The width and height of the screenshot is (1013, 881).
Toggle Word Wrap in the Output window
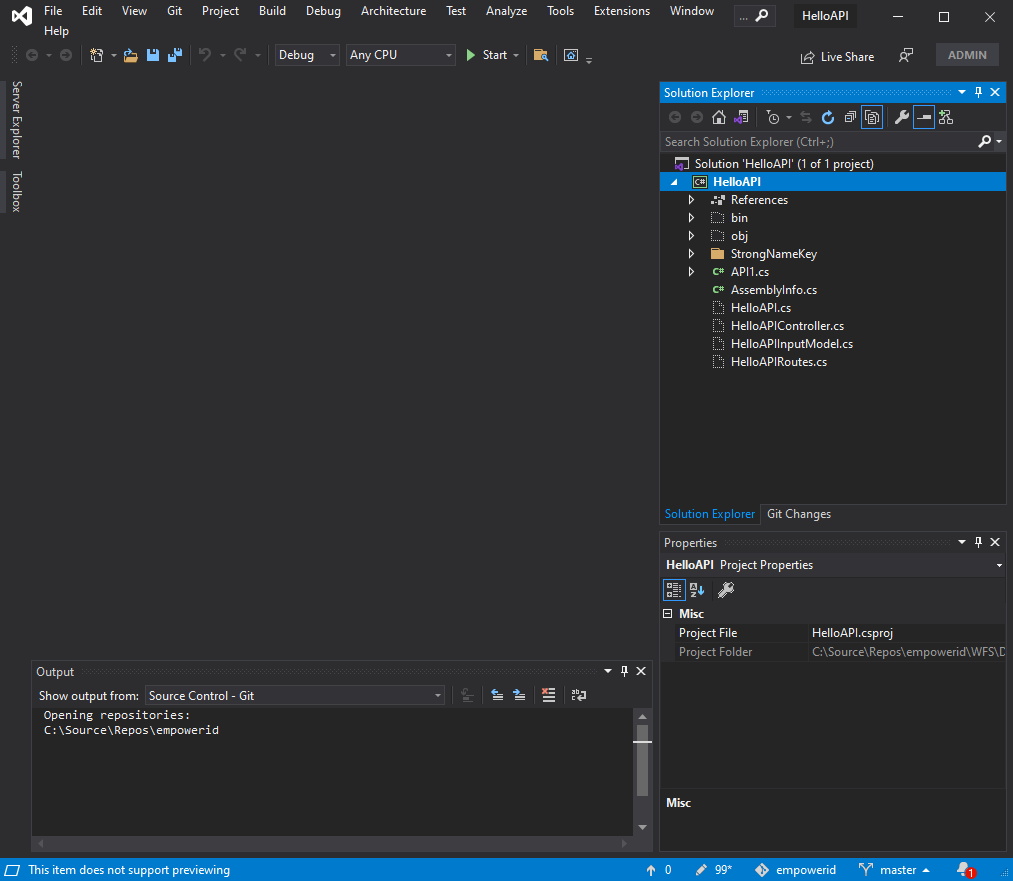tap(578, 694)
